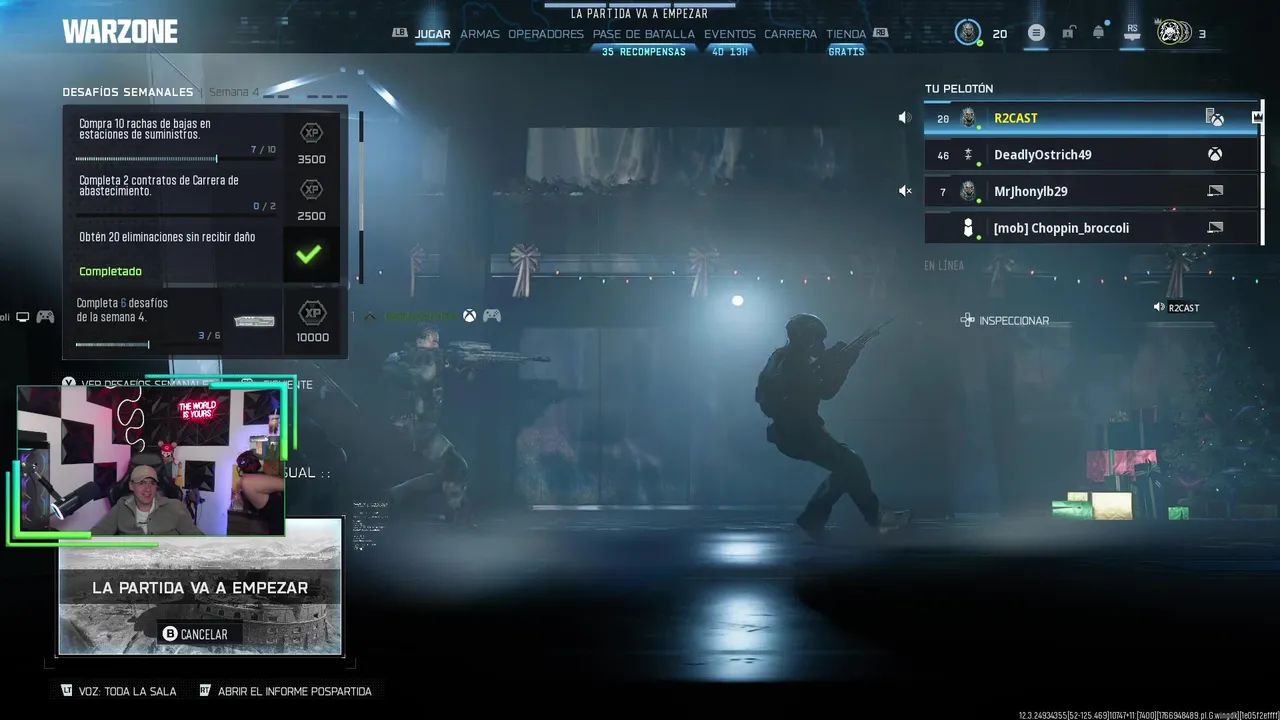Open the PASE DE BATALLA tab
This screenshot has width=1280, height=720.
(644, 34)
